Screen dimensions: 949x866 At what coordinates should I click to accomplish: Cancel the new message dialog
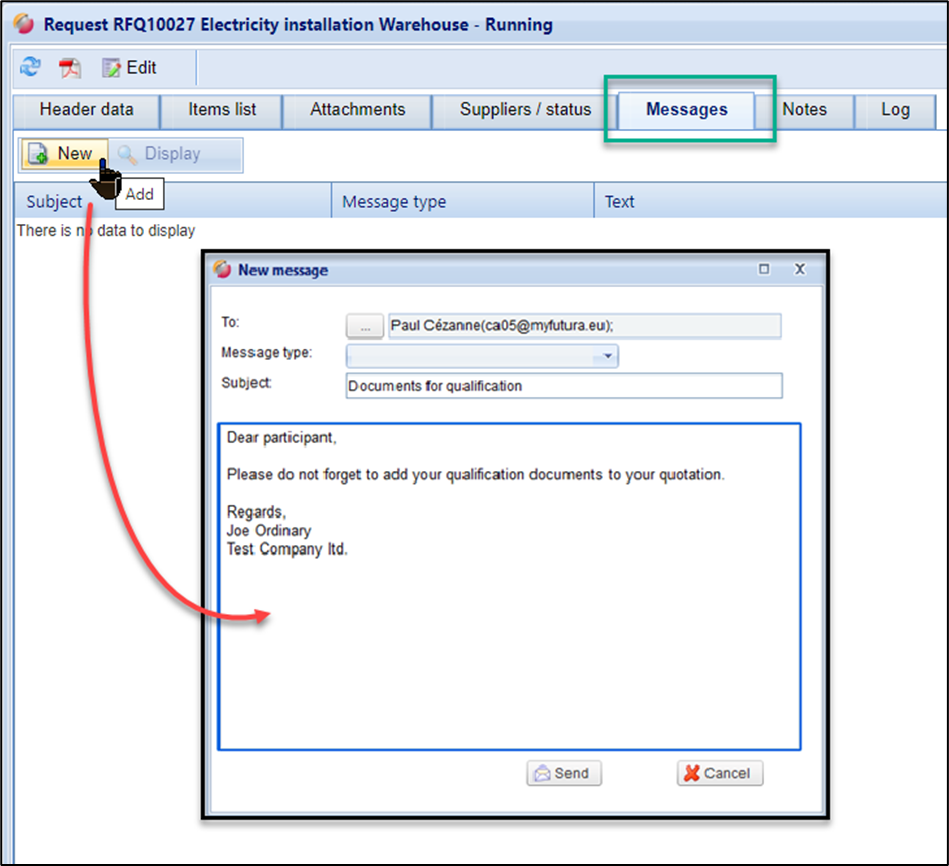719,773
